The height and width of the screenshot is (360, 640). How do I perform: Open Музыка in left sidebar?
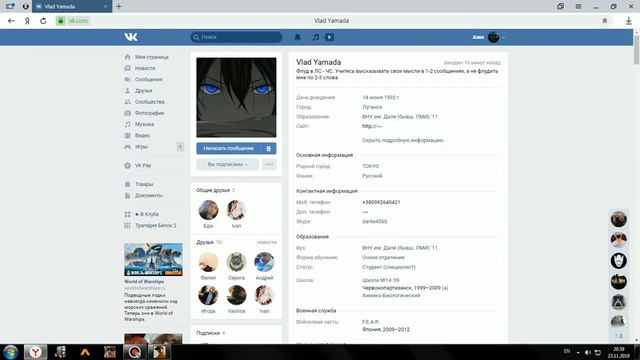[x=144, y=124]
